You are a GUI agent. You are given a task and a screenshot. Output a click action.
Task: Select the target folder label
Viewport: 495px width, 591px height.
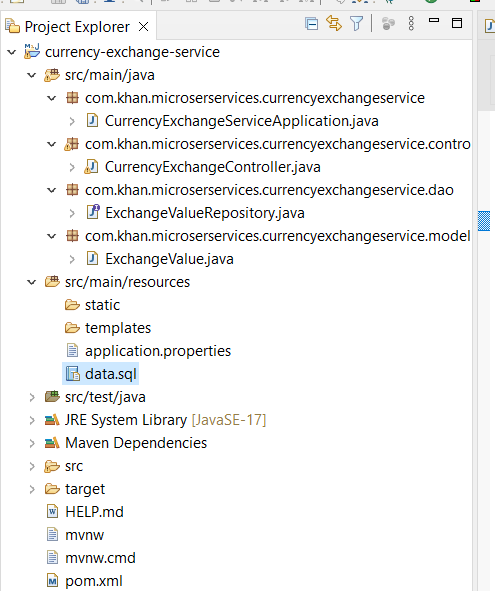[85, 489]
